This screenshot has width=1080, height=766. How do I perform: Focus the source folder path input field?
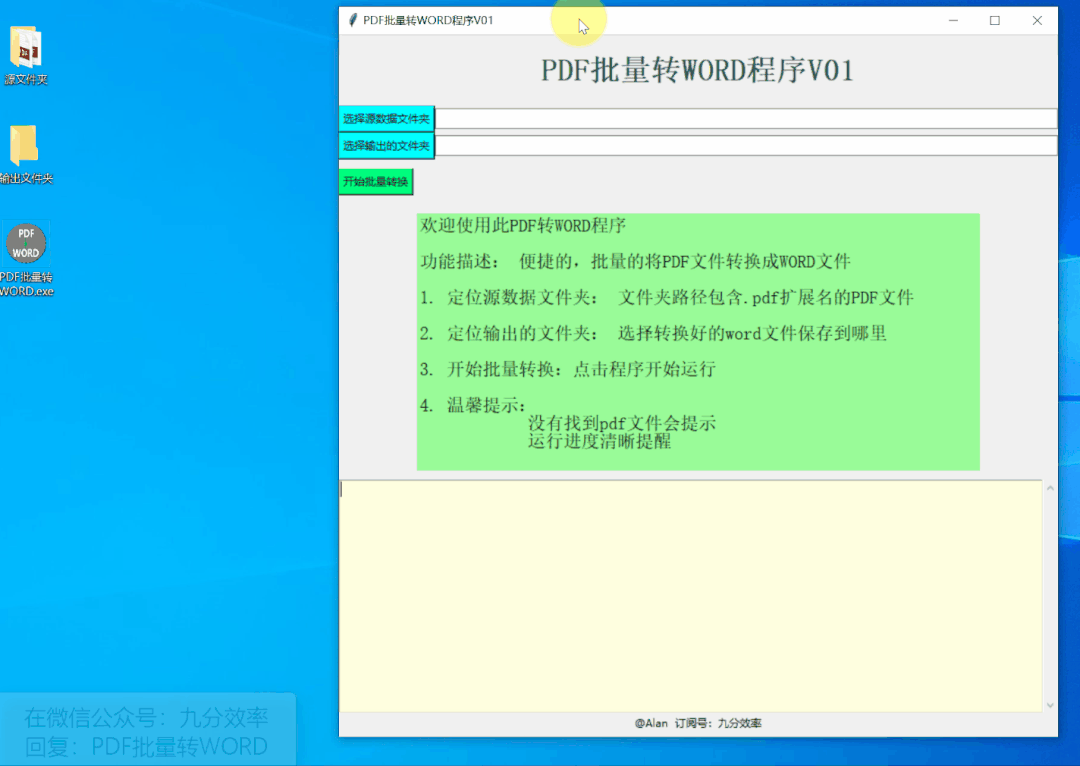pyautogui.click(x=746, y=118)
